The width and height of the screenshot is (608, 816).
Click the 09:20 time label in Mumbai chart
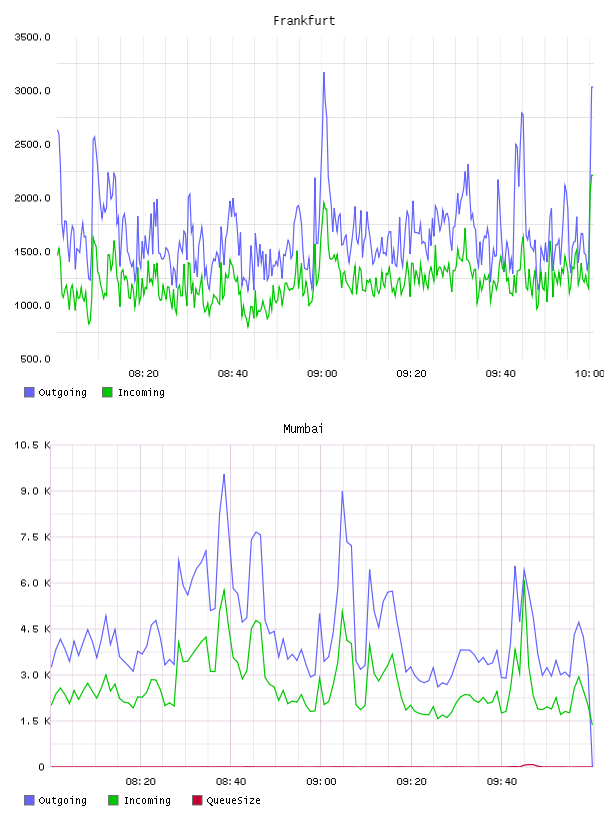[x=411, y=782]
